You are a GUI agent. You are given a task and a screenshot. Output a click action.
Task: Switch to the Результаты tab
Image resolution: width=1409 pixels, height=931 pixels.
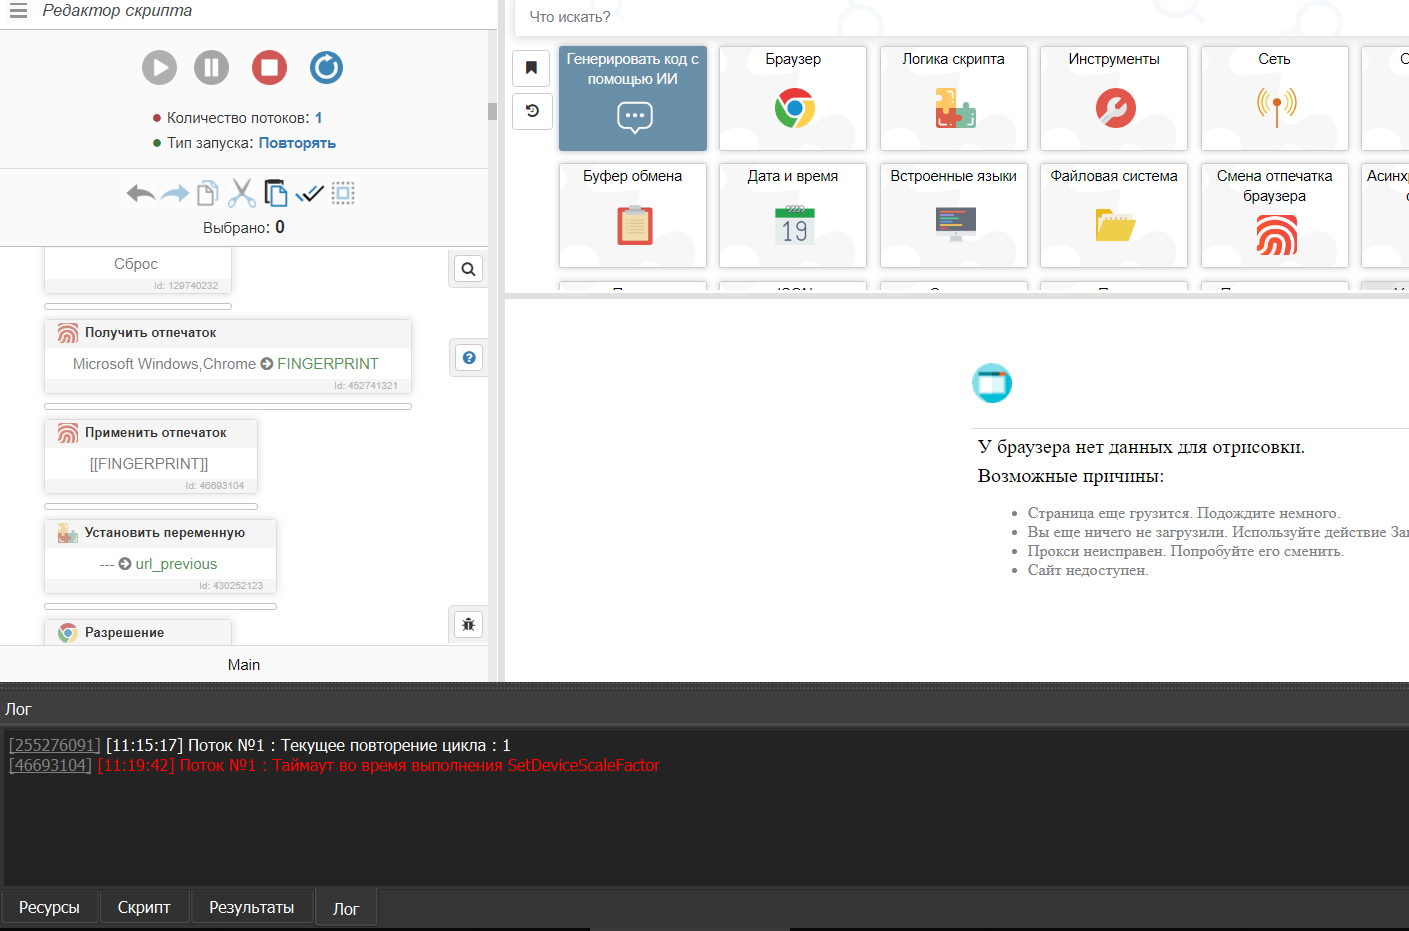[x=251, y=907]
